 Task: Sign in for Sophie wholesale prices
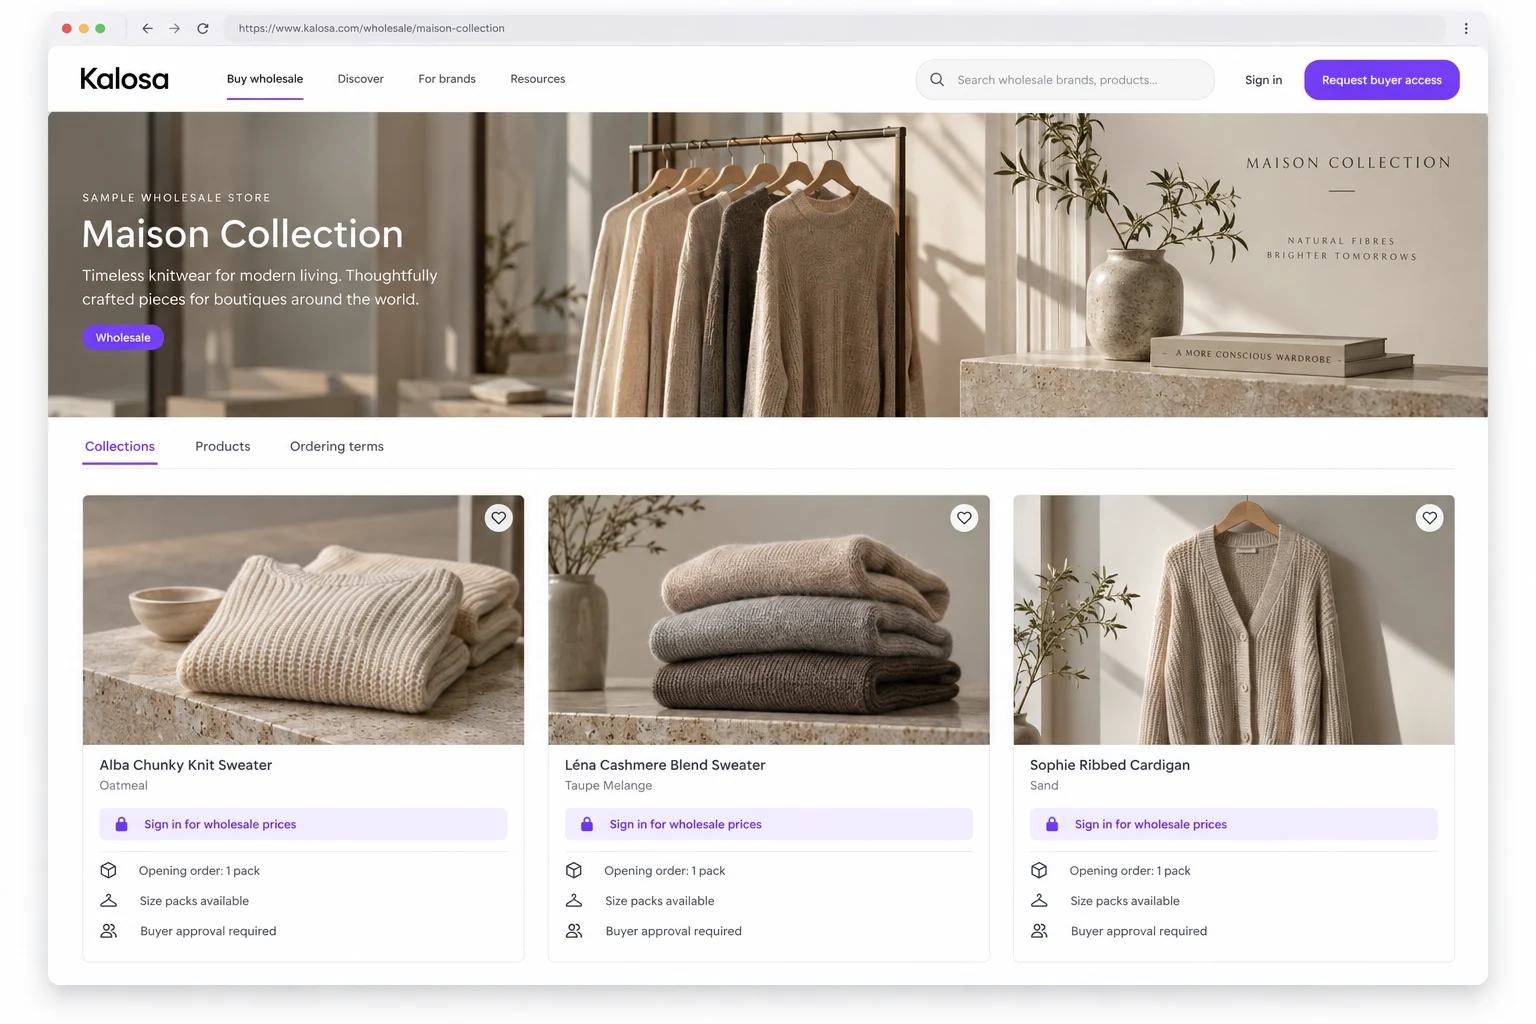(x=1234, y=824)
